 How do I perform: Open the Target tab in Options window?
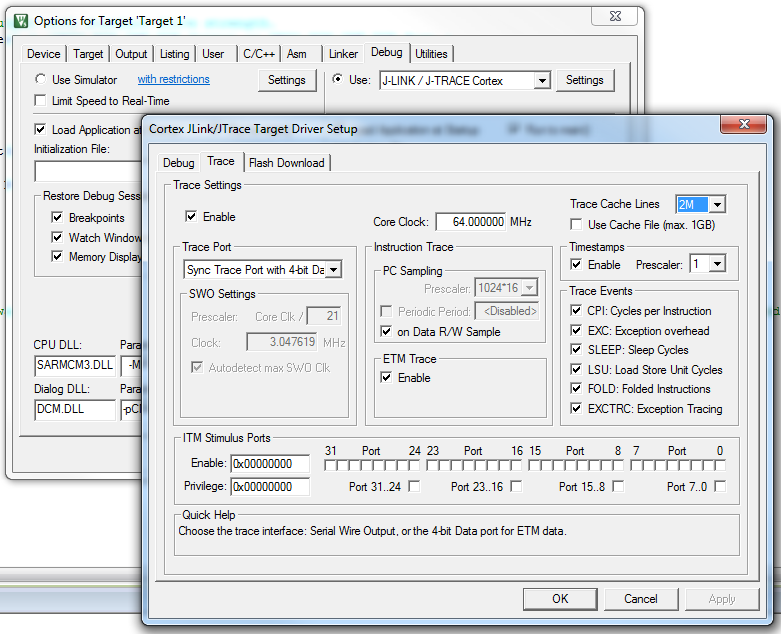[x=88, y=54]
